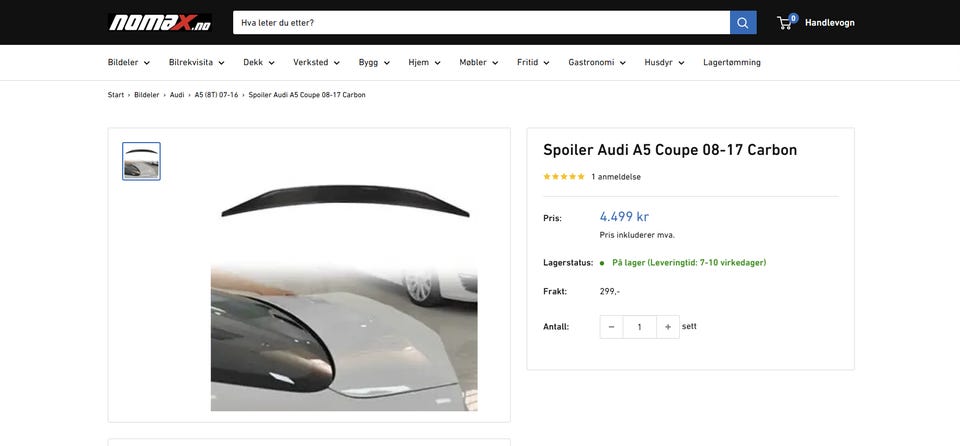960x446 pixels.
Task: Go to A5 (8T) 07-16 breadcrumb
Action: point(216,95)
